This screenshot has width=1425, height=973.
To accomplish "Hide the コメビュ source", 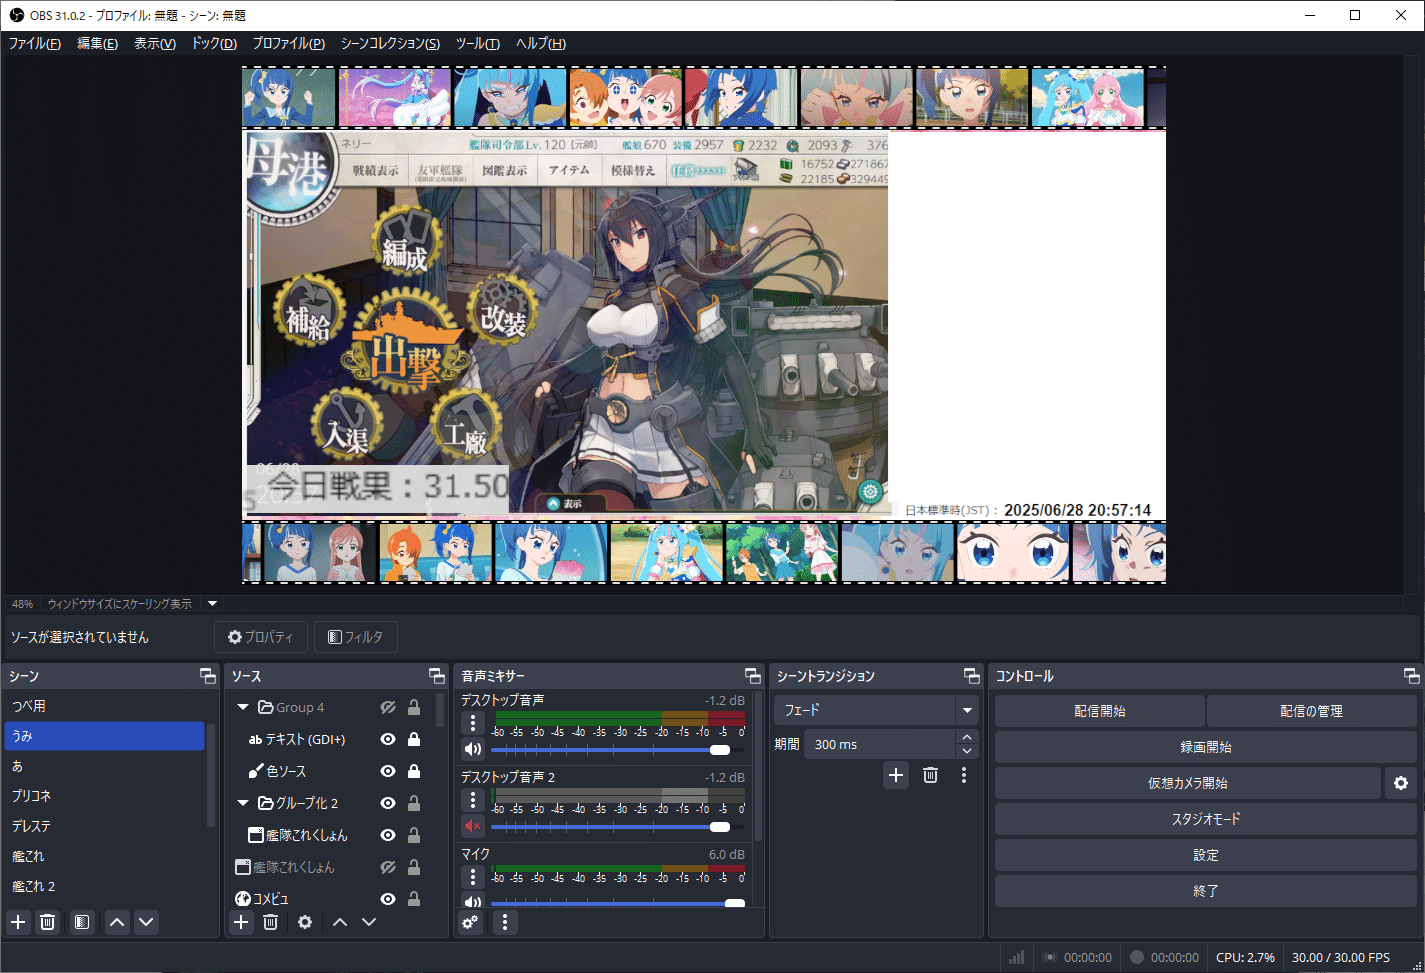I will click(388, 899).
